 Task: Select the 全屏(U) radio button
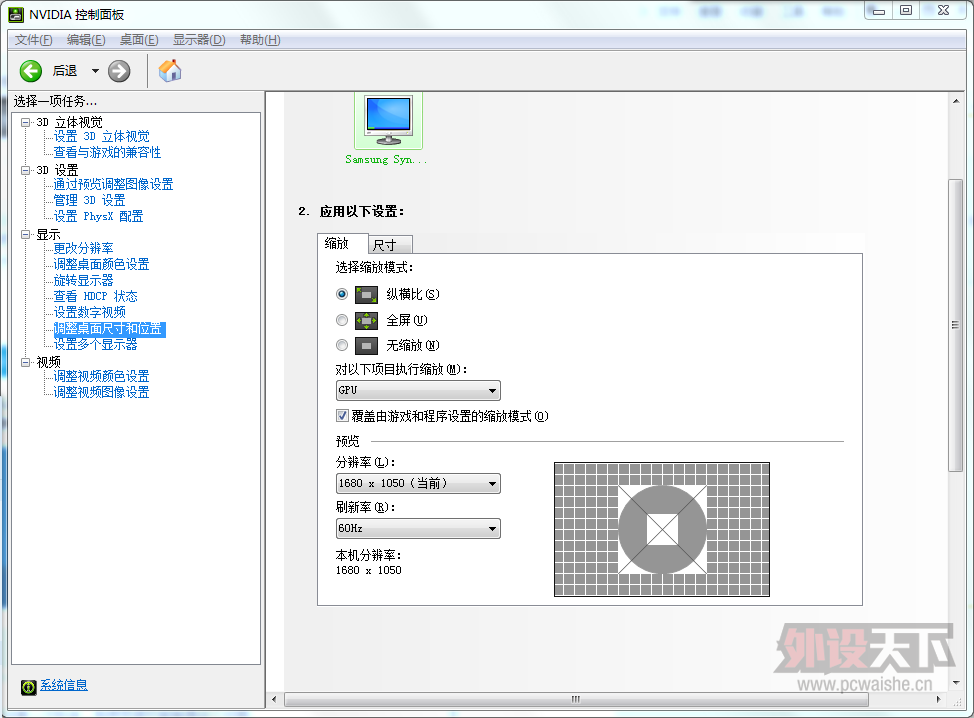point(342,320)
